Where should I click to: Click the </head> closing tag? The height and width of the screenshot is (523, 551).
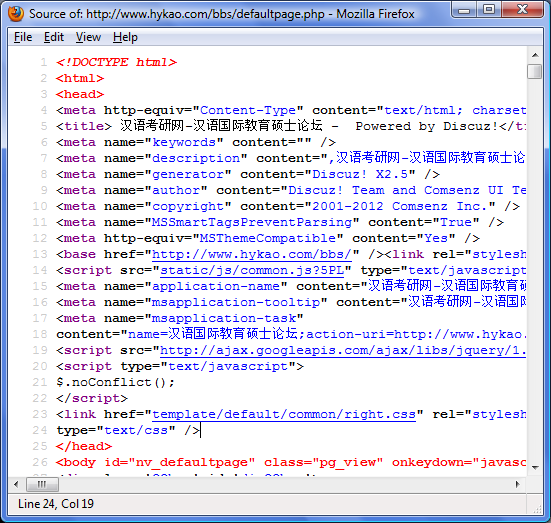coord(84,446)
